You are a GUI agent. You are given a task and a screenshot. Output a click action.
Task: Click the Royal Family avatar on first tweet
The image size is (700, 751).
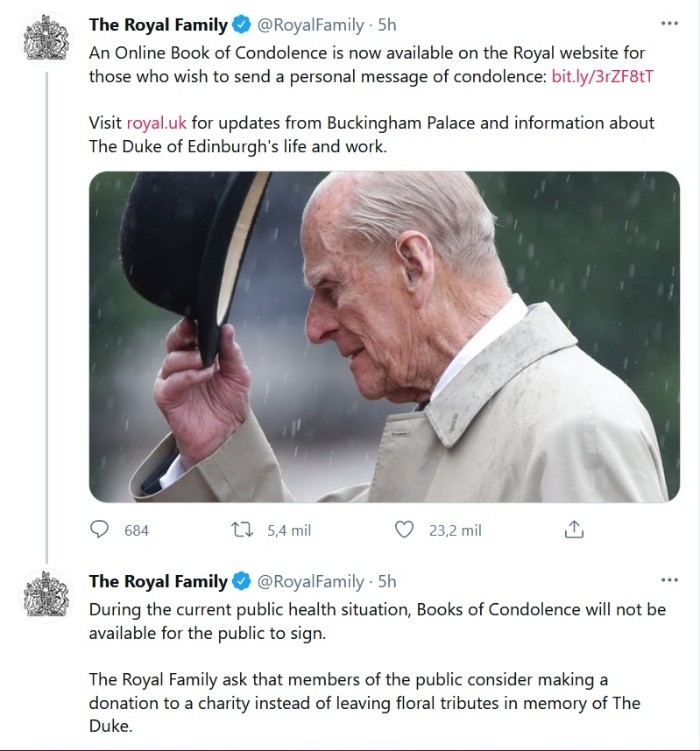(x=45, y=38)
